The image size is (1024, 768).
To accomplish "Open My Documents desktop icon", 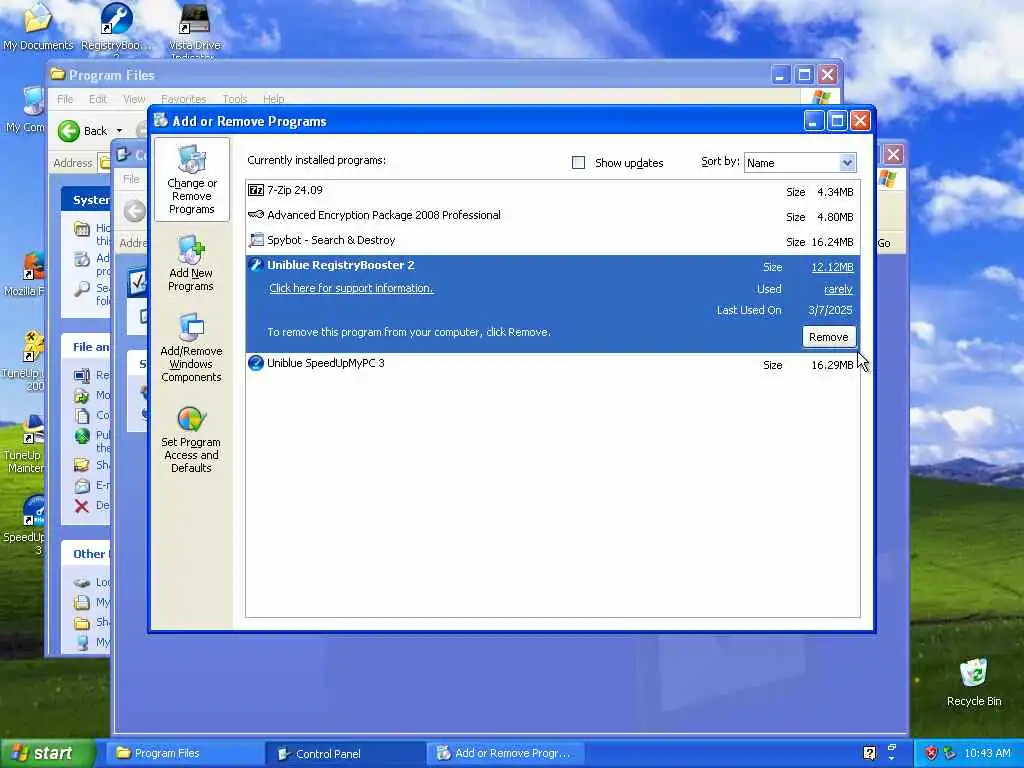I will coord(38,26).
